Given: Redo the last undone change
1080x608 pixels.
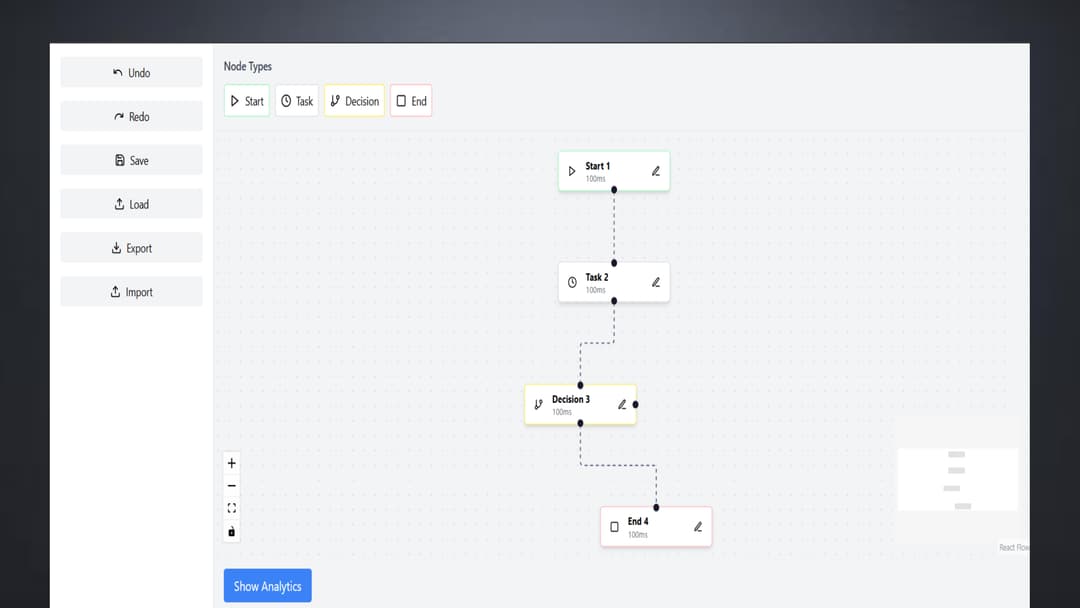Looking at the screenshot, I should click(x=131, y=115).
